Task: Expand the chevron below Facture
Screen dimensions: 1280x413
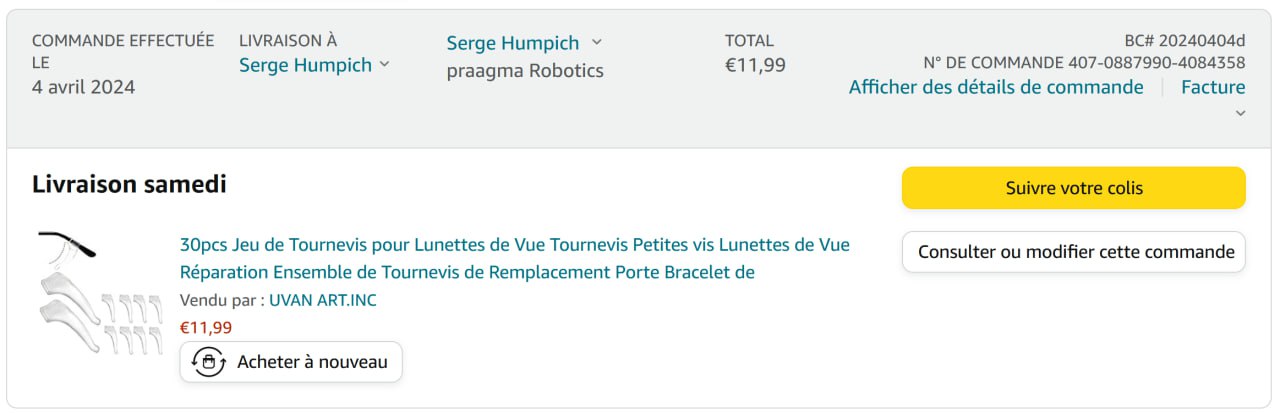Action: [1240, 113]
